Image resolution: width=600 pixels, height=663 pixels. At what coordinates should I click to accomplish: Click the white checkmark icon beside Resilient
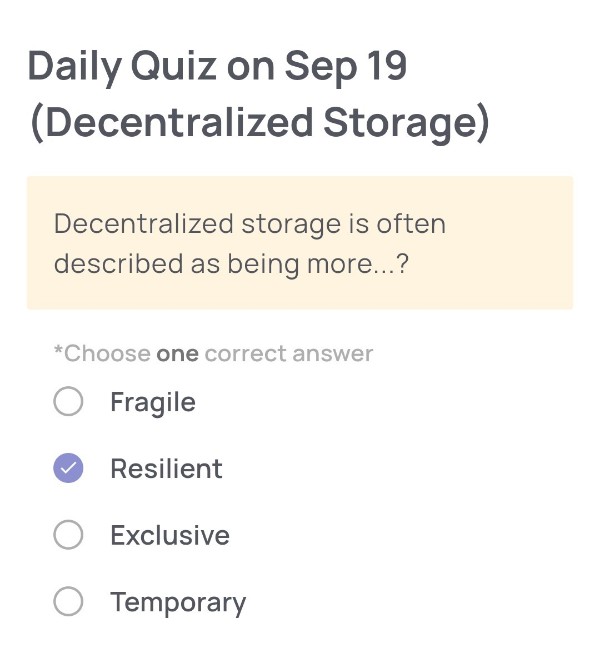point(68,469)
